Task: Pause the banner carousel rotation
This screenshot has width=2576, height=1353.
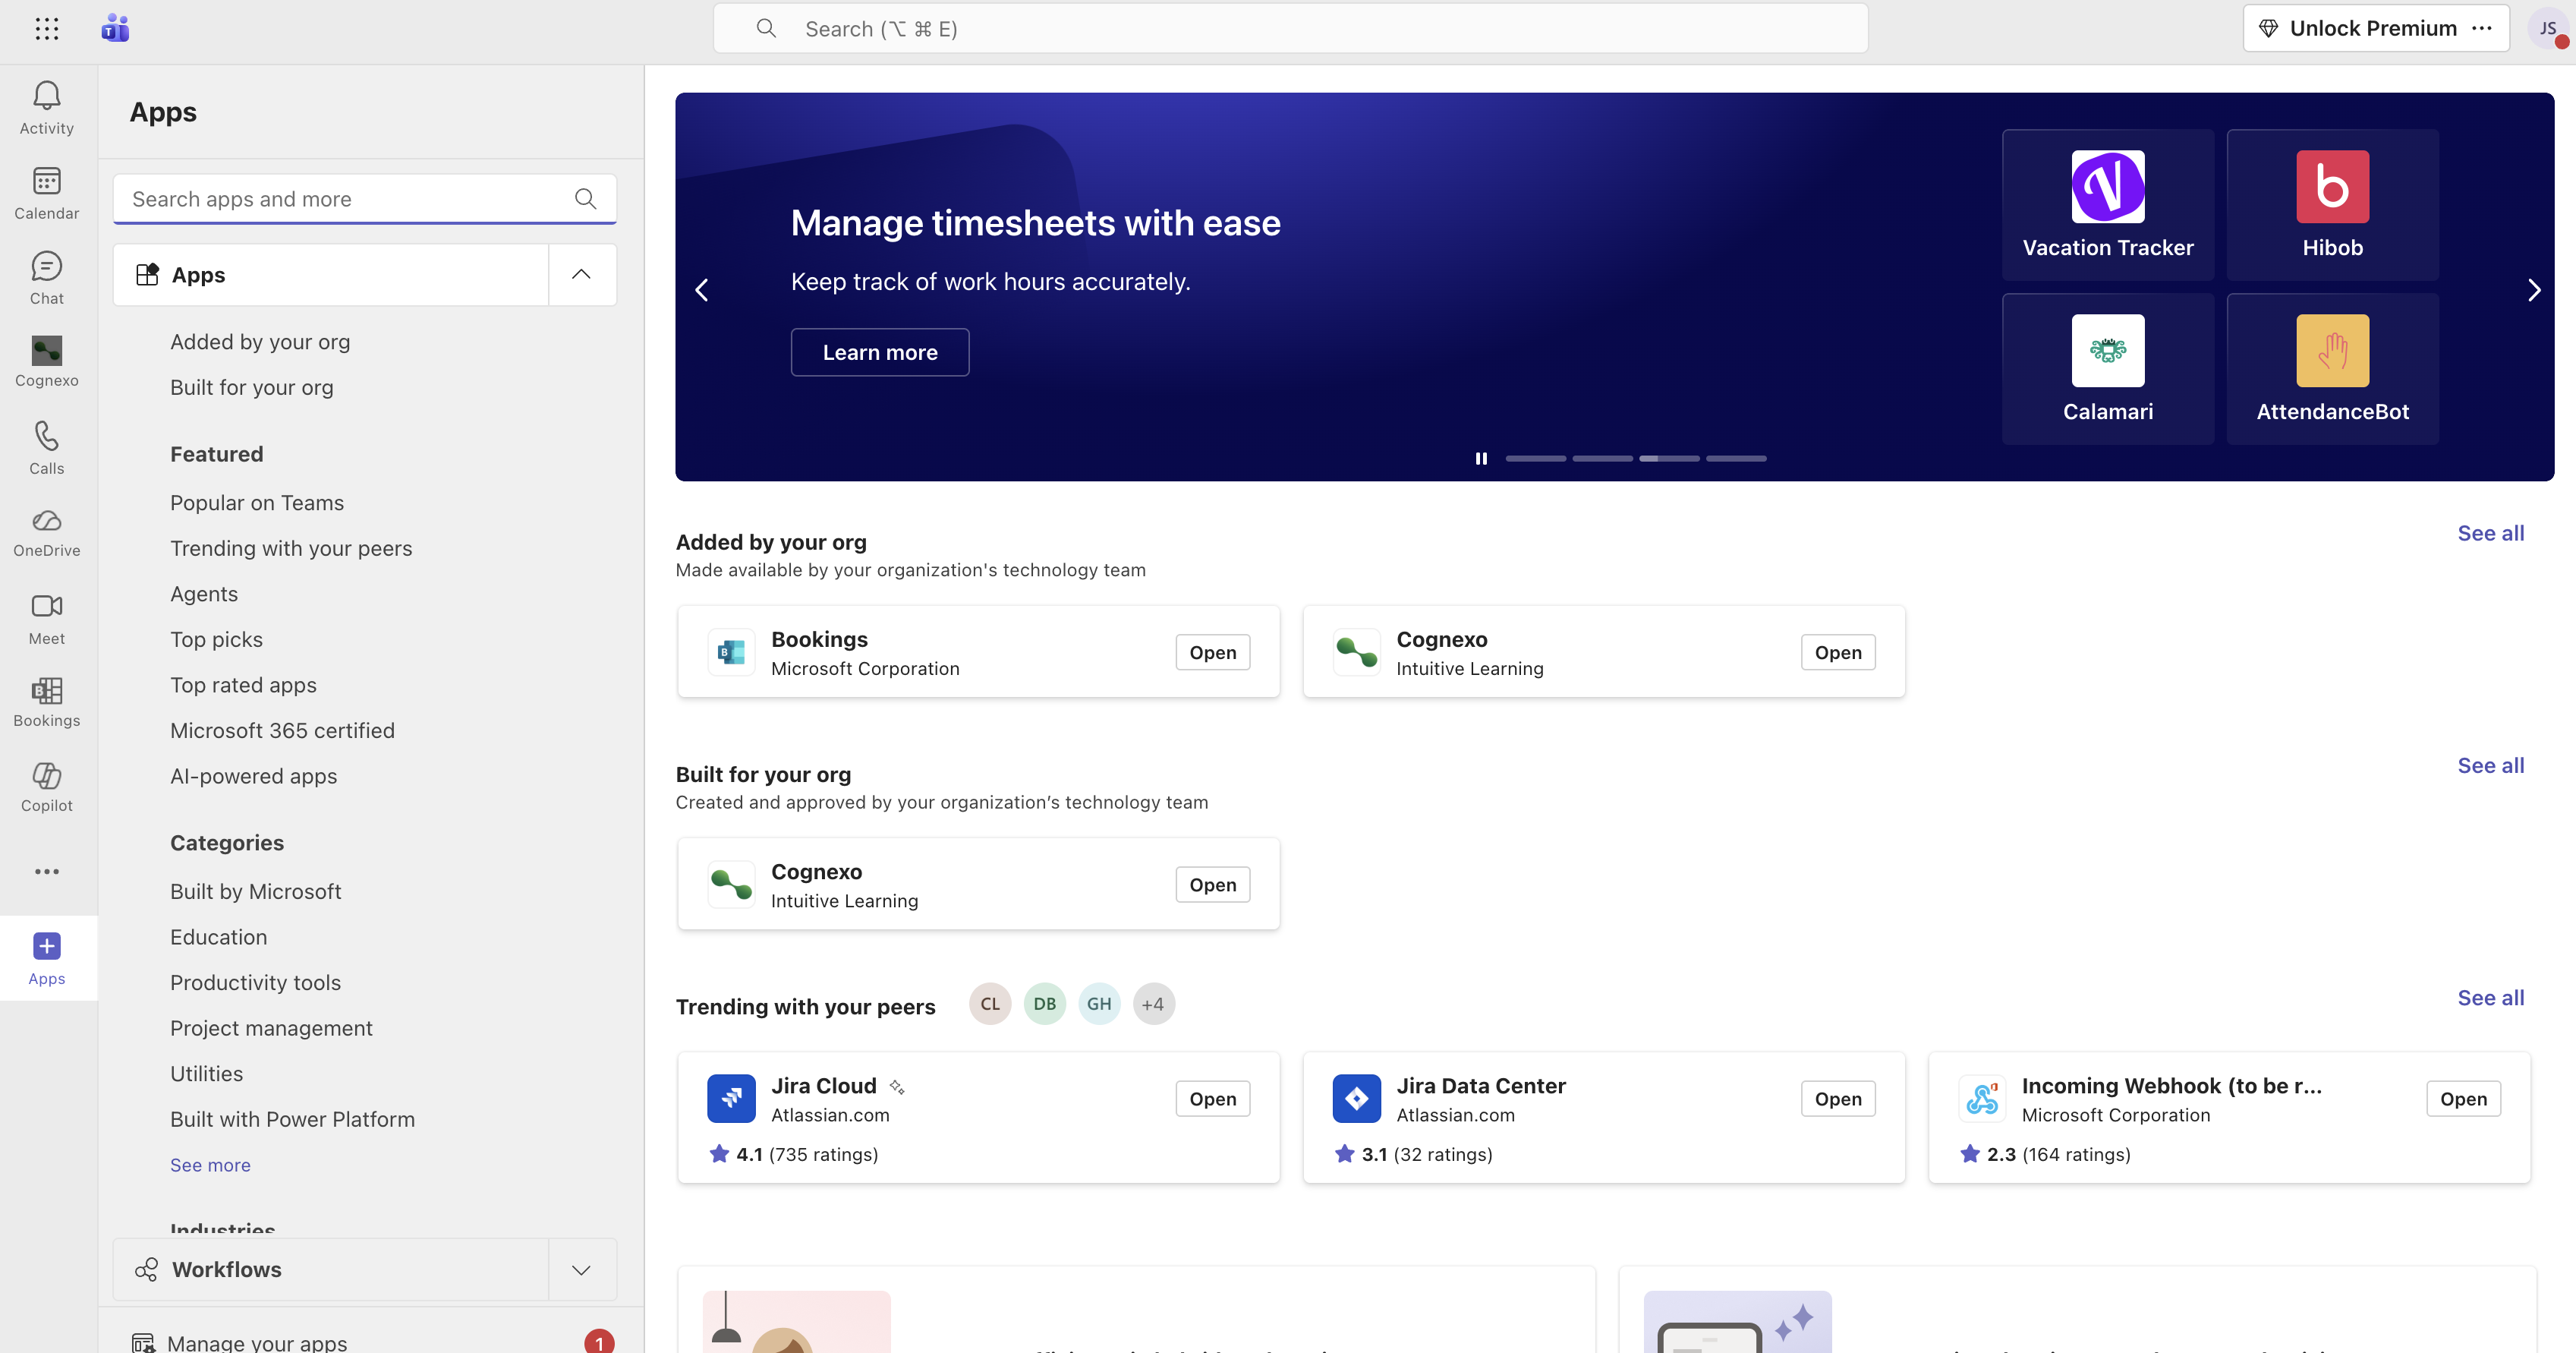Action: (x=1482, y=458)
